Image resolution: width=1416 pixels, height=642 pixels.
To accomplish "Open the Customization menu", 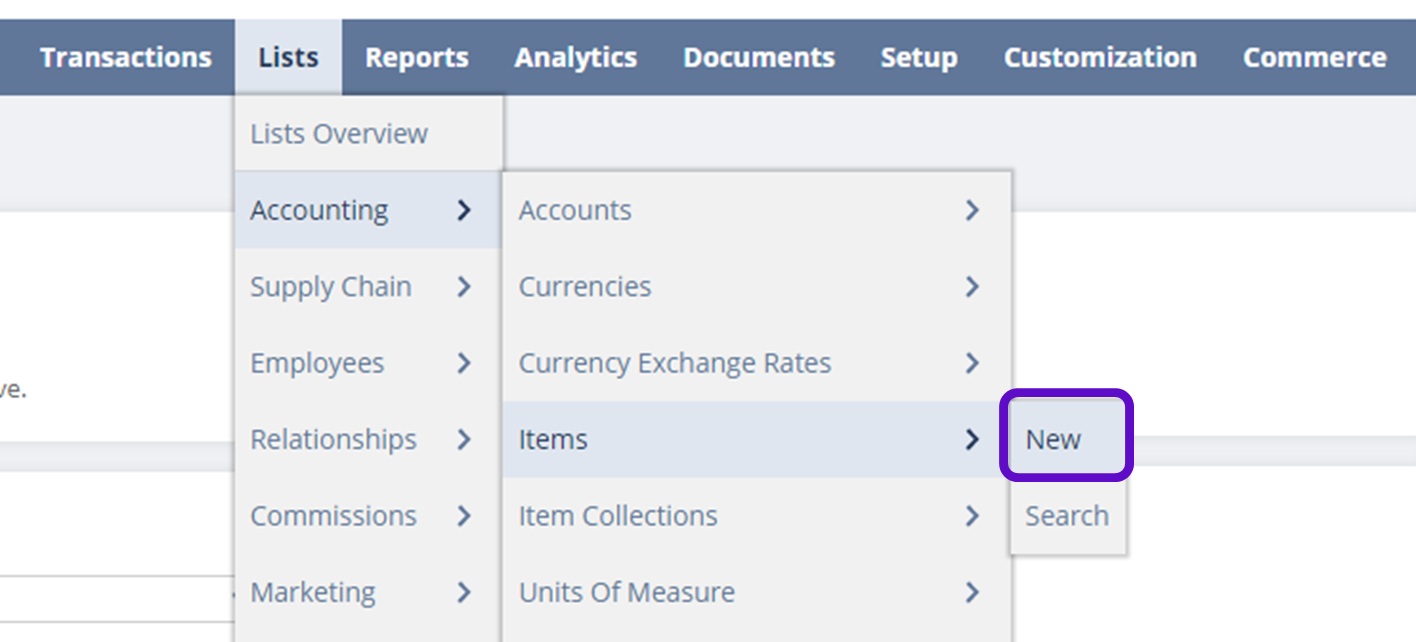I will click(x=1099, y=58).
